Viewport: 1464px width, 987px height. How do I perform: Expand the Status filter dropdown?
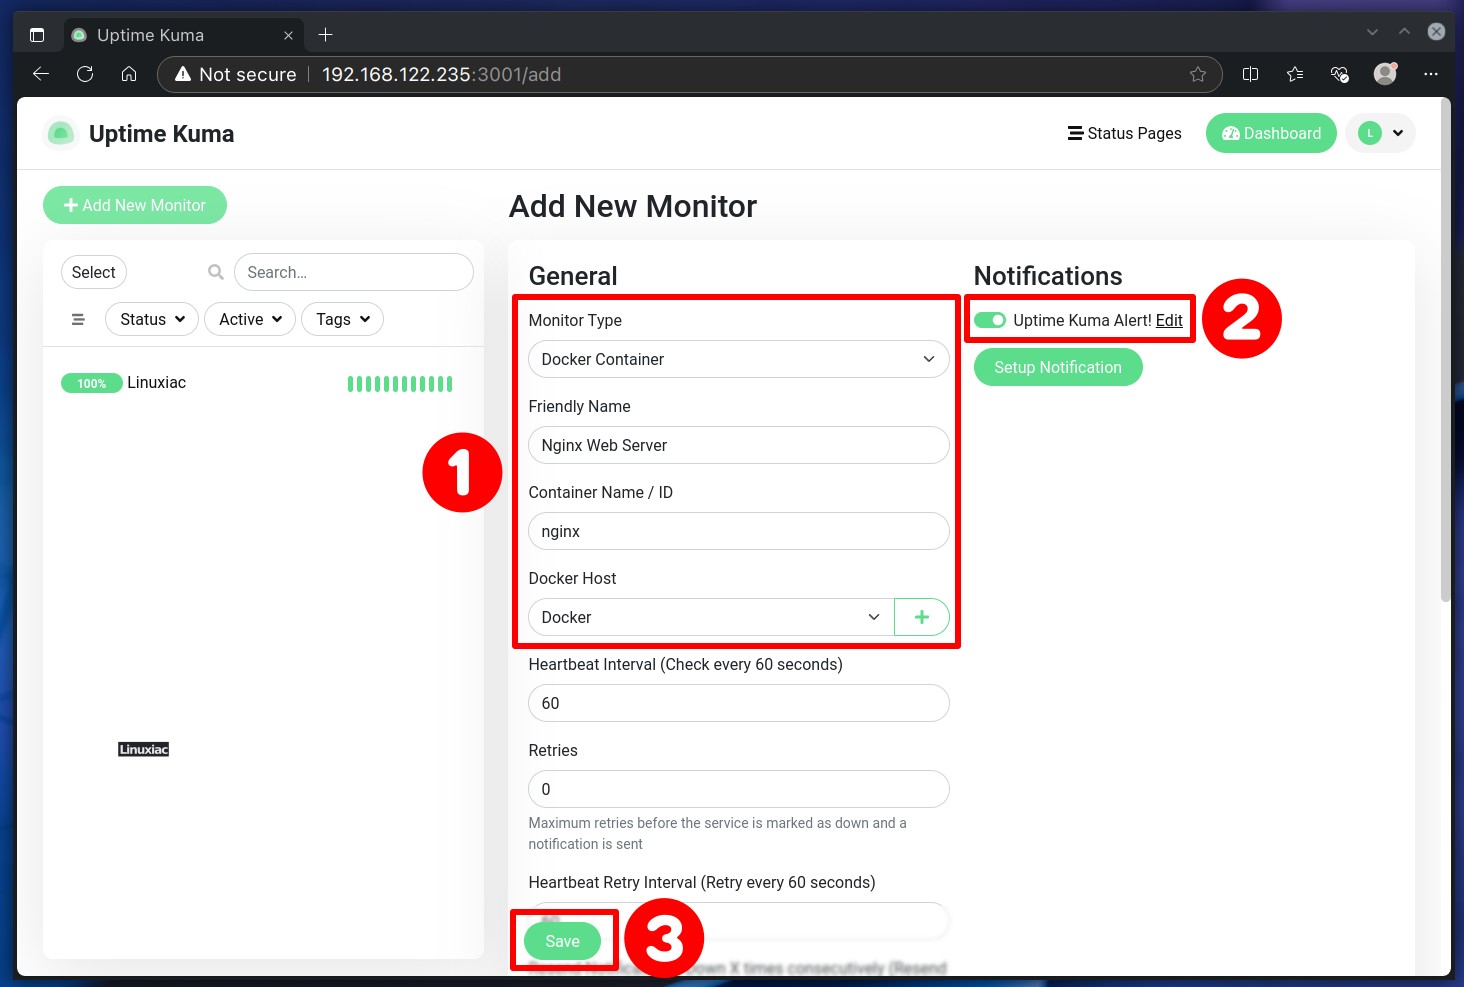pos(152,319)
